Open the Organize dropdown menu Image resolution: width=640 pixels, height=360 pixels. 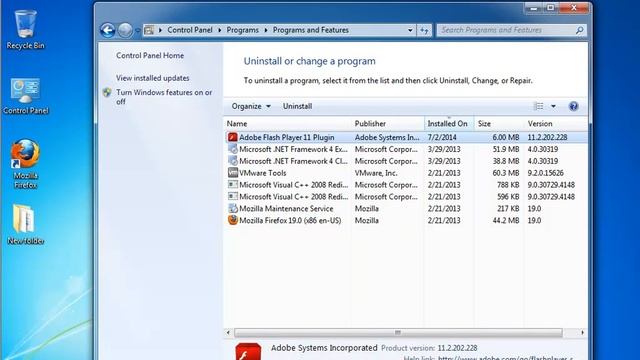(x=251, y=106)
